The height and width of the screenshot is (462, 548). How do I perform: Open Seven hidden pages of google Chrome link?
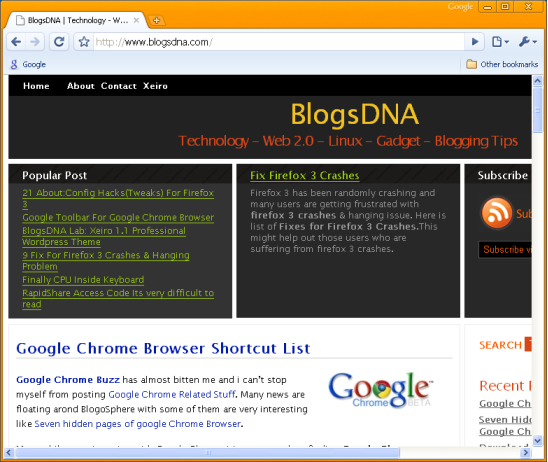tap(138, 424)
